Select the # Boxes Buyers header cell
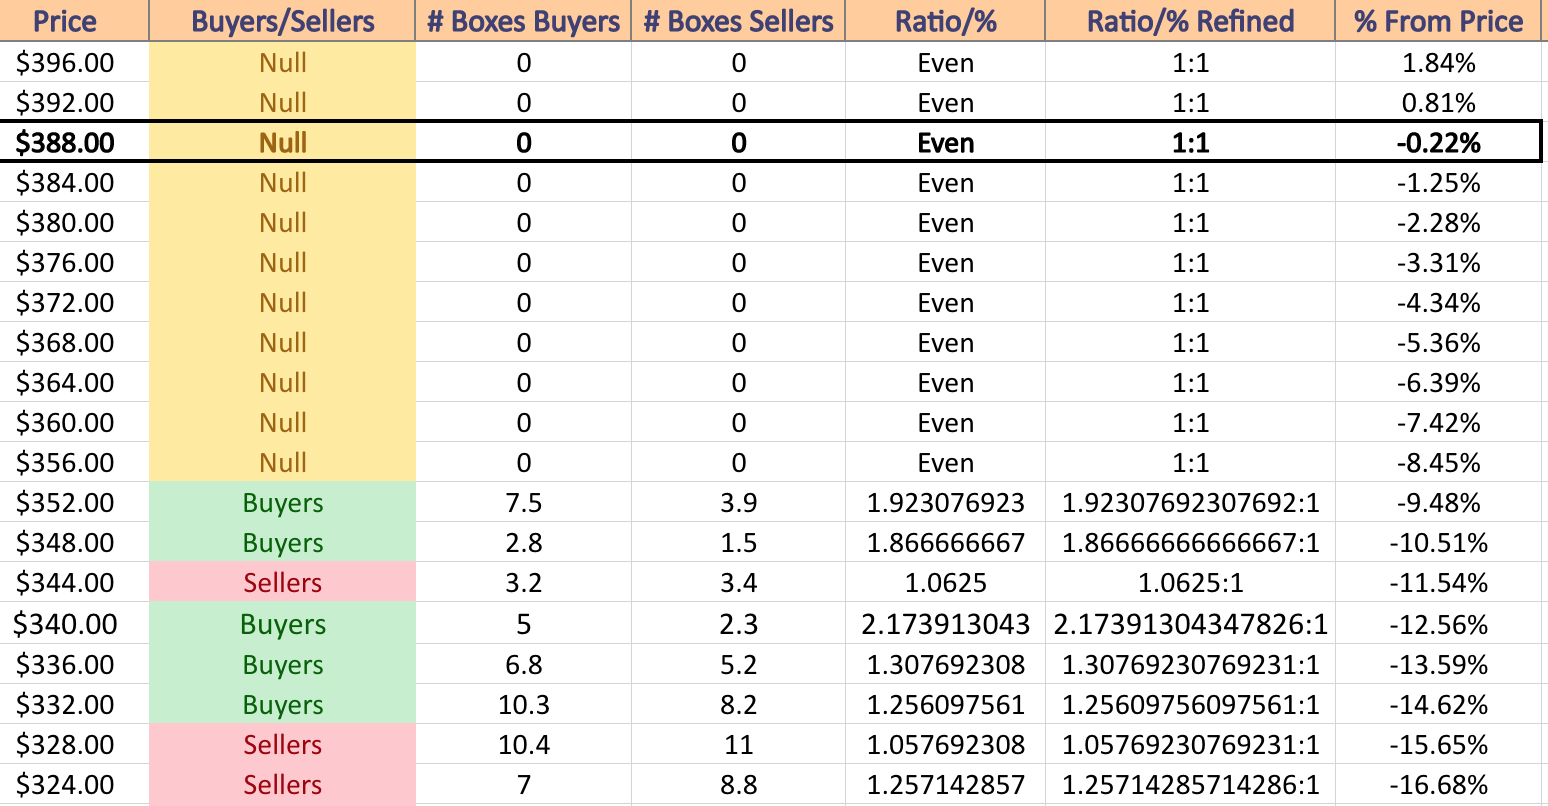This screenshot has height=806, width=1548. click(524, 21)
